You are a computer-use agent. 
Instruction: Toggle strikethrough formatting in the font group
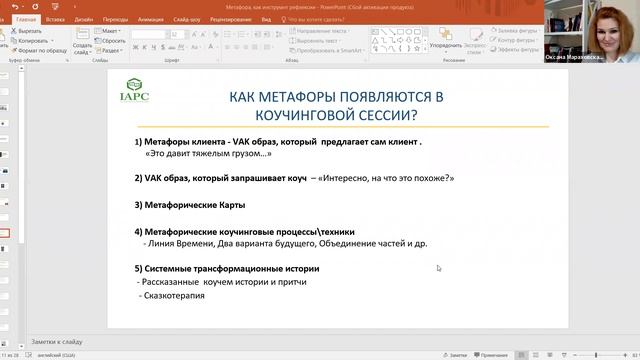[172, 48]
